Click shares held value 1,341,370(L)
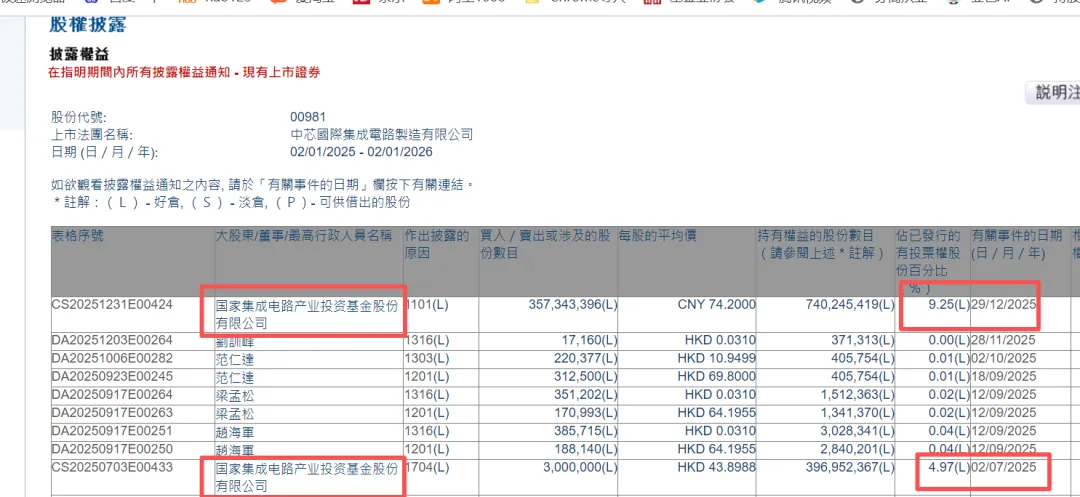1080x497 pixels. click(x=859, y=413)
